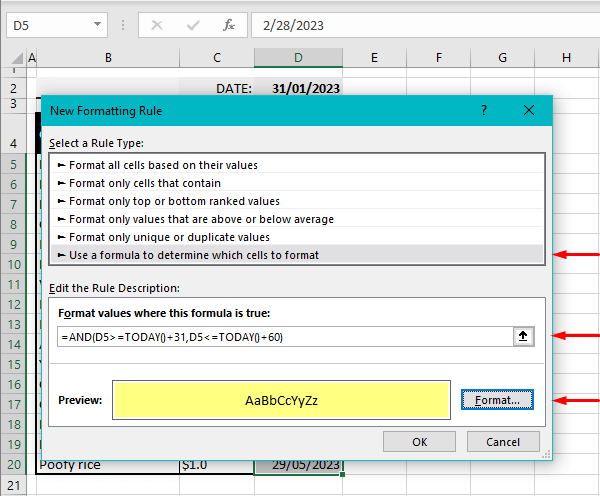
Task: Click the 'Poofy rice' cell
Action: [108, 465]
